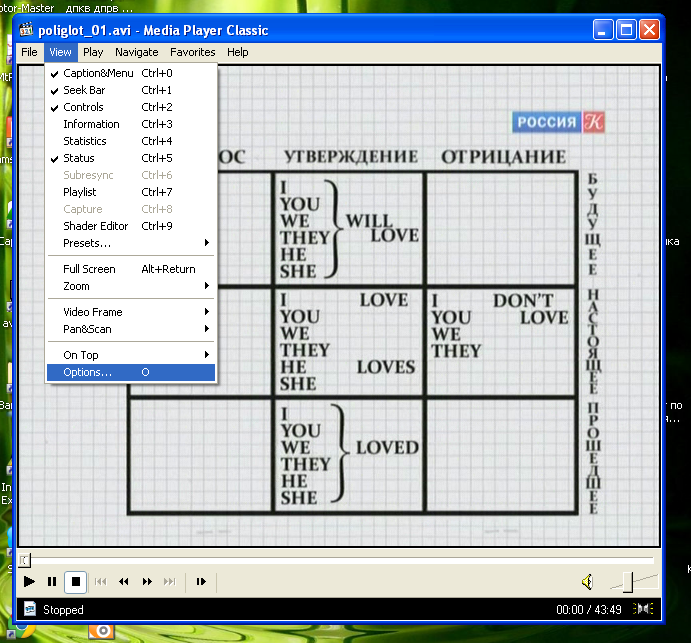Open the Play menu
The image size is (691, 643).
tap(93, 52)
